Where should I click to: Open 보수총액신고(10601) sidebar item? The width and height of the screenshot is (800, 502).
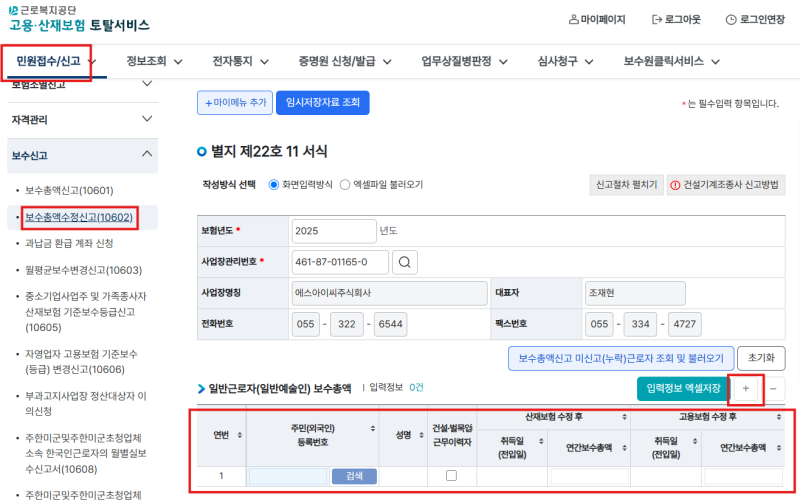pos(69,190)
